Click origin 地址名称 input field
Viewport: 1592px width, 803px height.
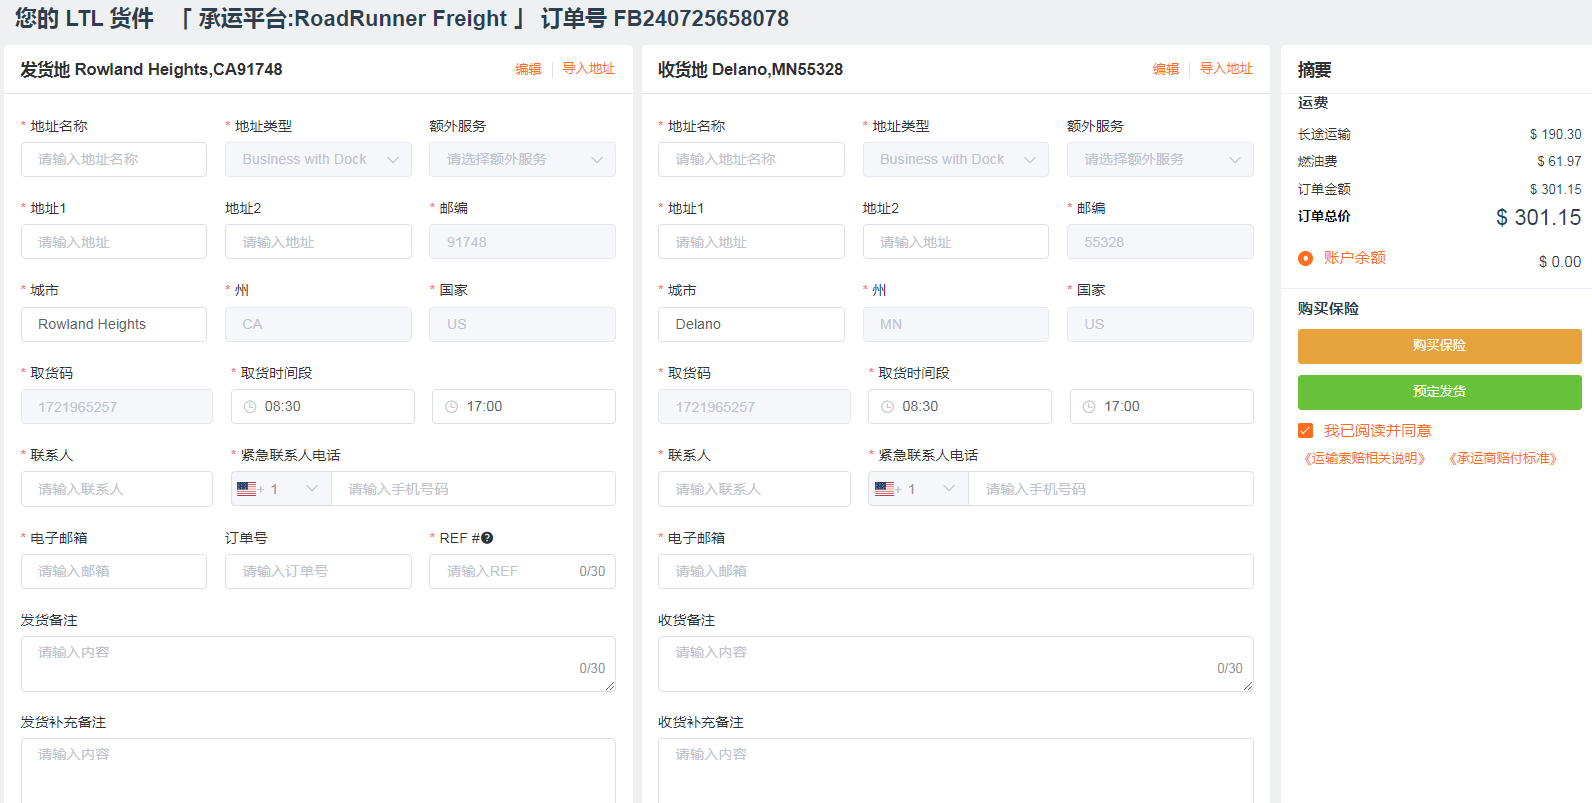click(x=114, y=160)
